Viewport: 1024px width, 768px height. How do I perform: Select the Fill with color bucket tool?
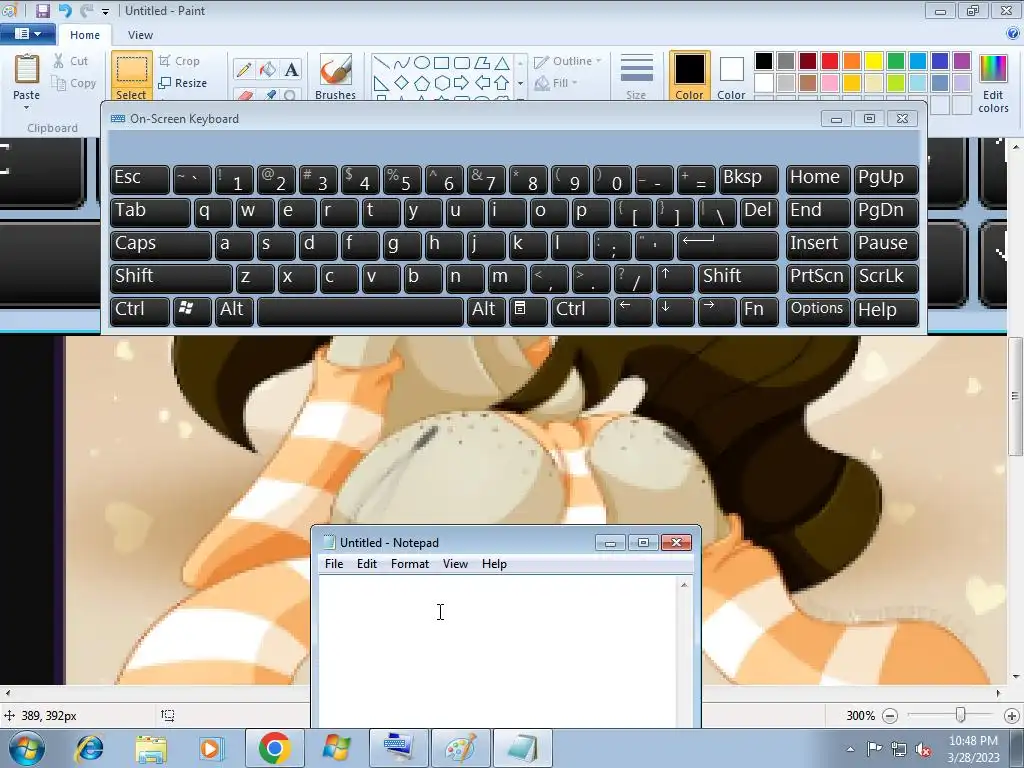268,69
